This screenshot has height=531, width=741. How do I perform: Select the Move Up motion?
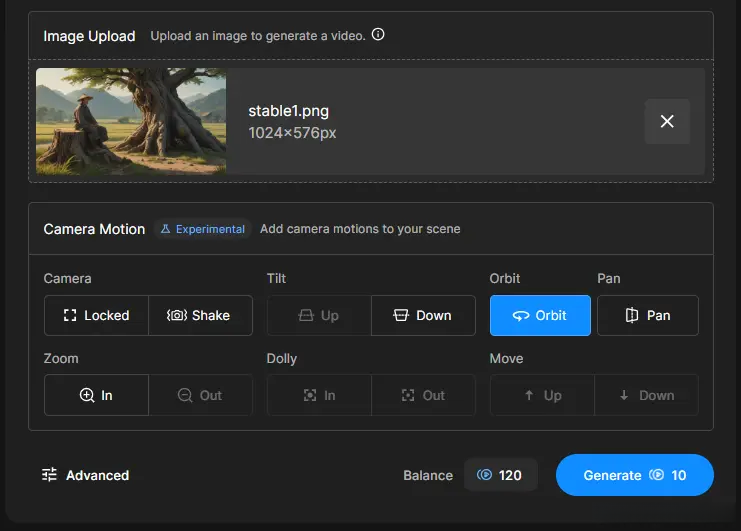click(542, 395)
